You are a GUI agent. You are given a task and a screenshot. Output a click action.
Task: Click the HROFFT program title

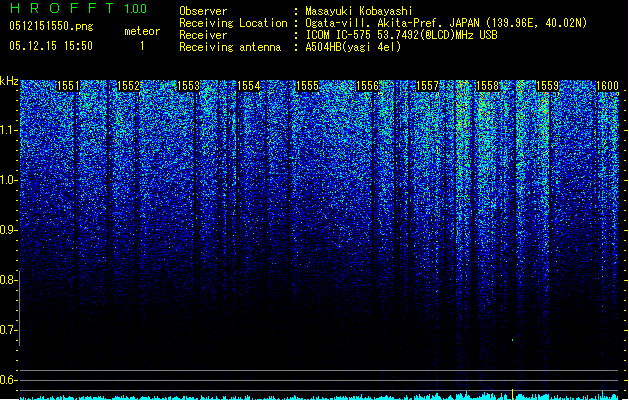tap(62, 8)
